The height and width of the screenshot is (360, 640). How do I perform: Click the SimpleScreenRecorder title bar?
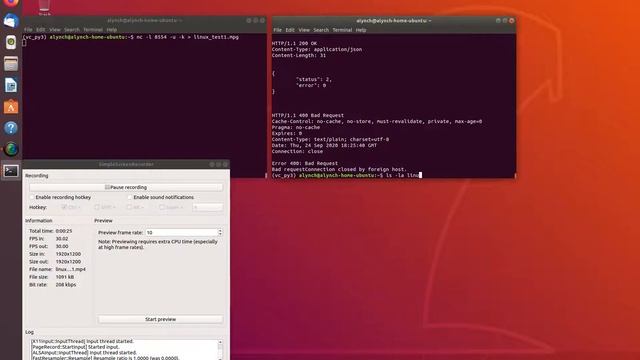(127, 164)
